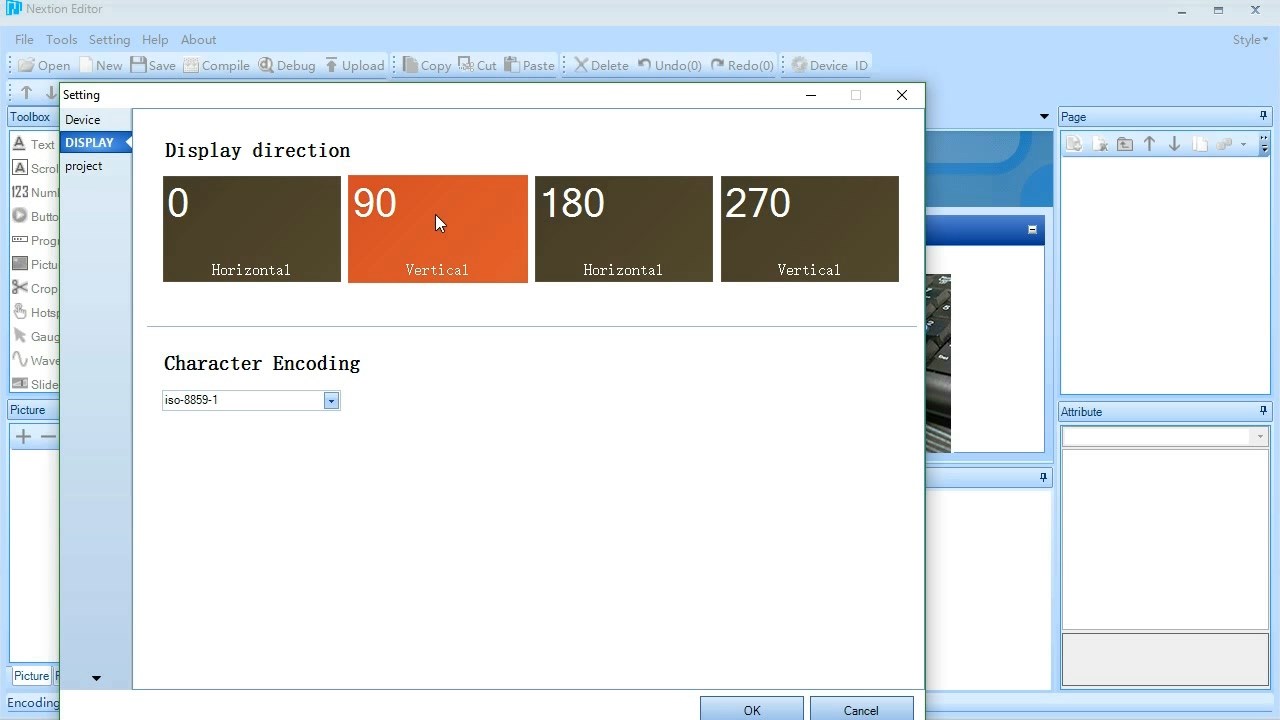This screenshot has width=1280, height=720.
Task: Select the Slider component in Toolbox
Action: (33, 384)
